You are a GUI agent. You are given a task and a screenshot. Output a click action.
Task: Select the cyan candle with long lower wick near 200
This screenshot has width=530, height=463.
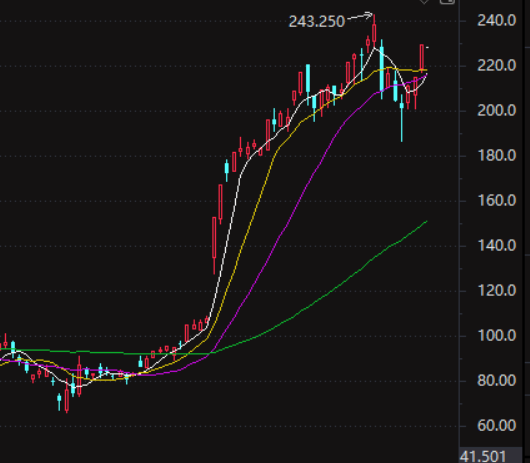point(402,117)
